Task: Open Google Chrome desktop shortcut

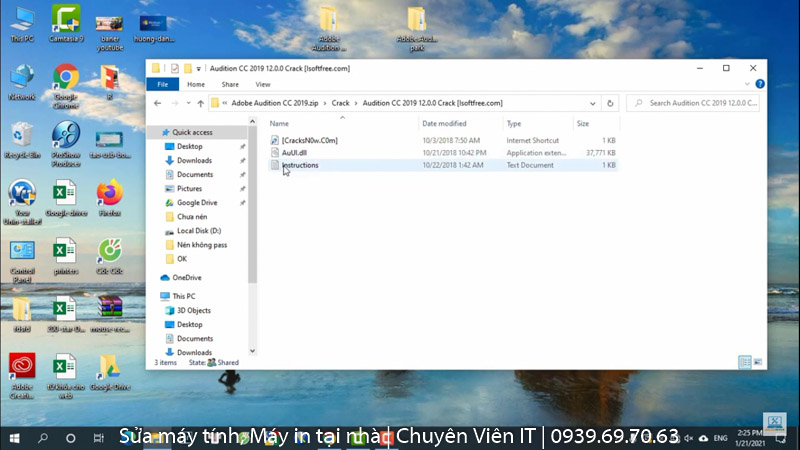Action: tap(66, 82)
